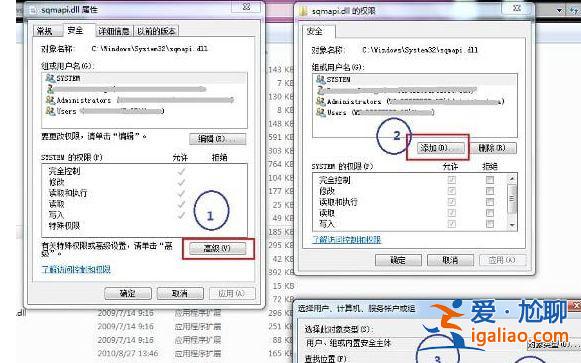This screenshot has width=581, height=363.
Task: Tick Allow for 完全控制 in permissions window
Action: tap(451, 180)
